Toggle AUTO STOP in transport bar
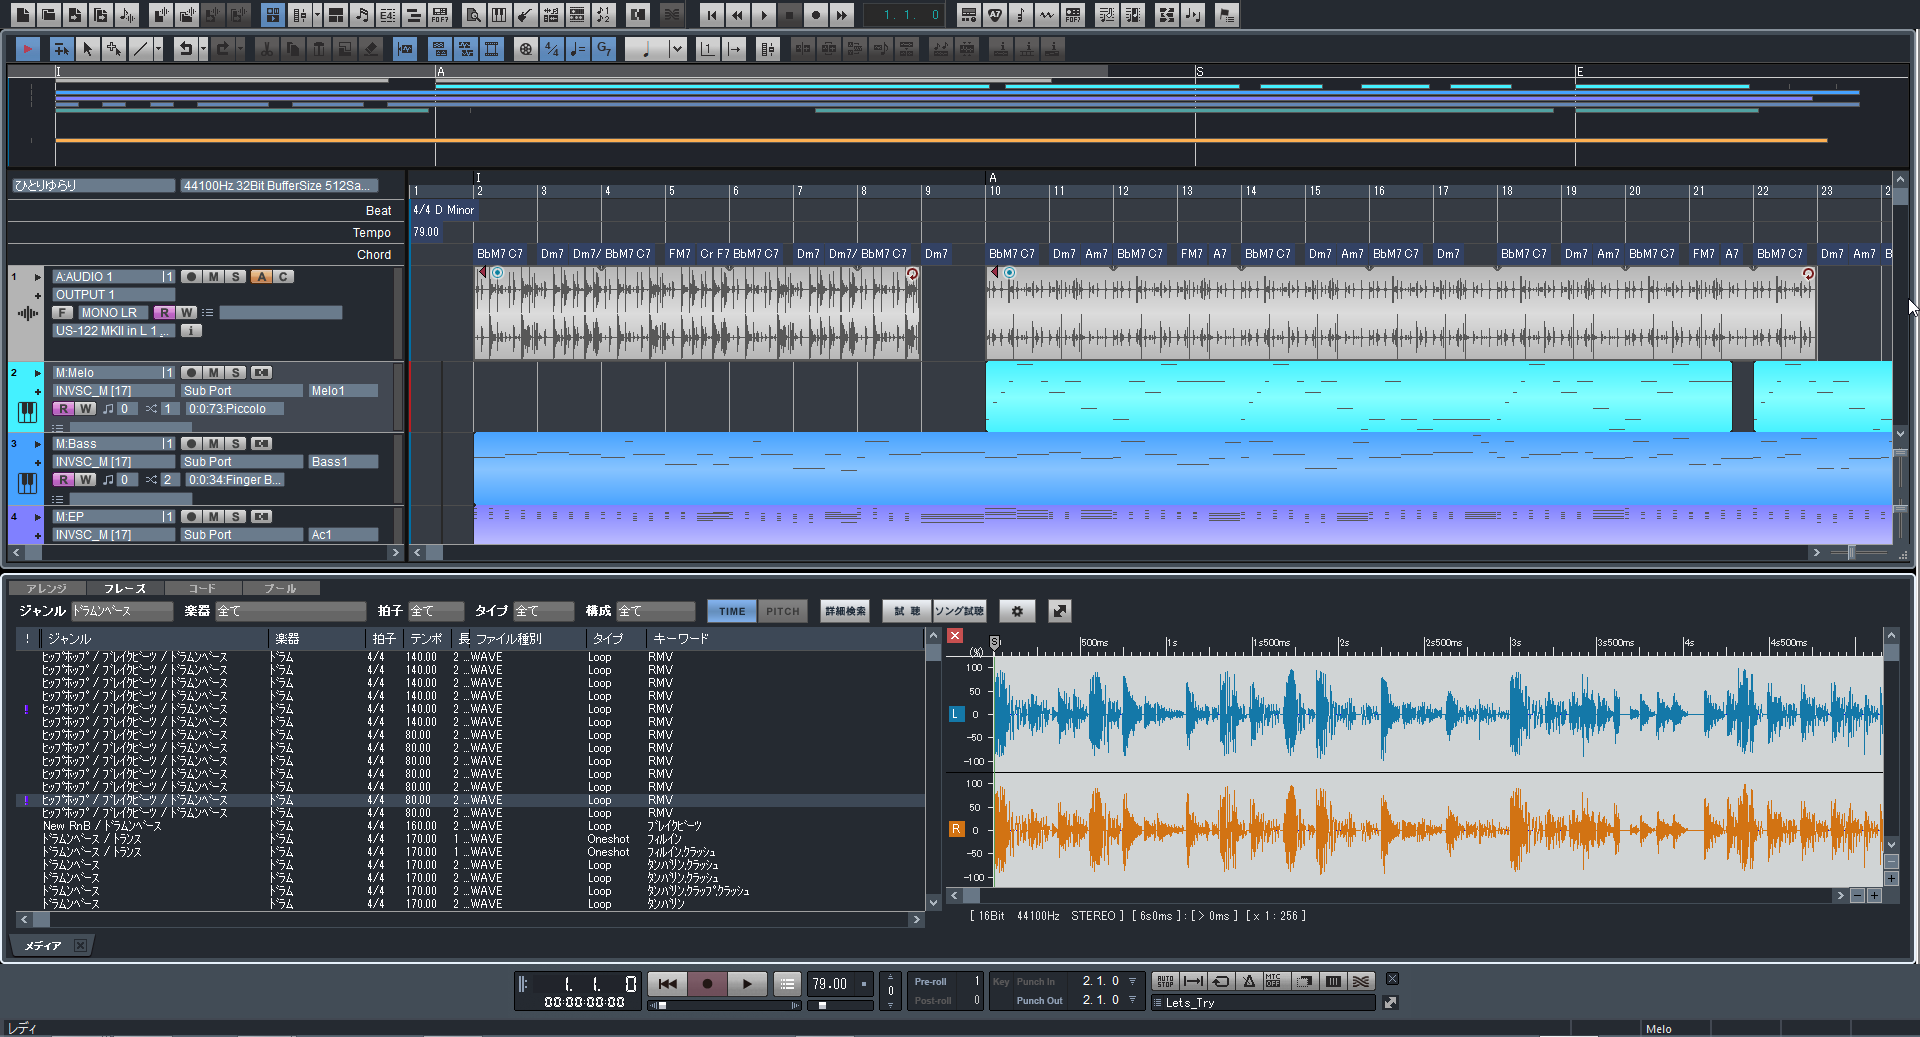 click(1165, 982)
